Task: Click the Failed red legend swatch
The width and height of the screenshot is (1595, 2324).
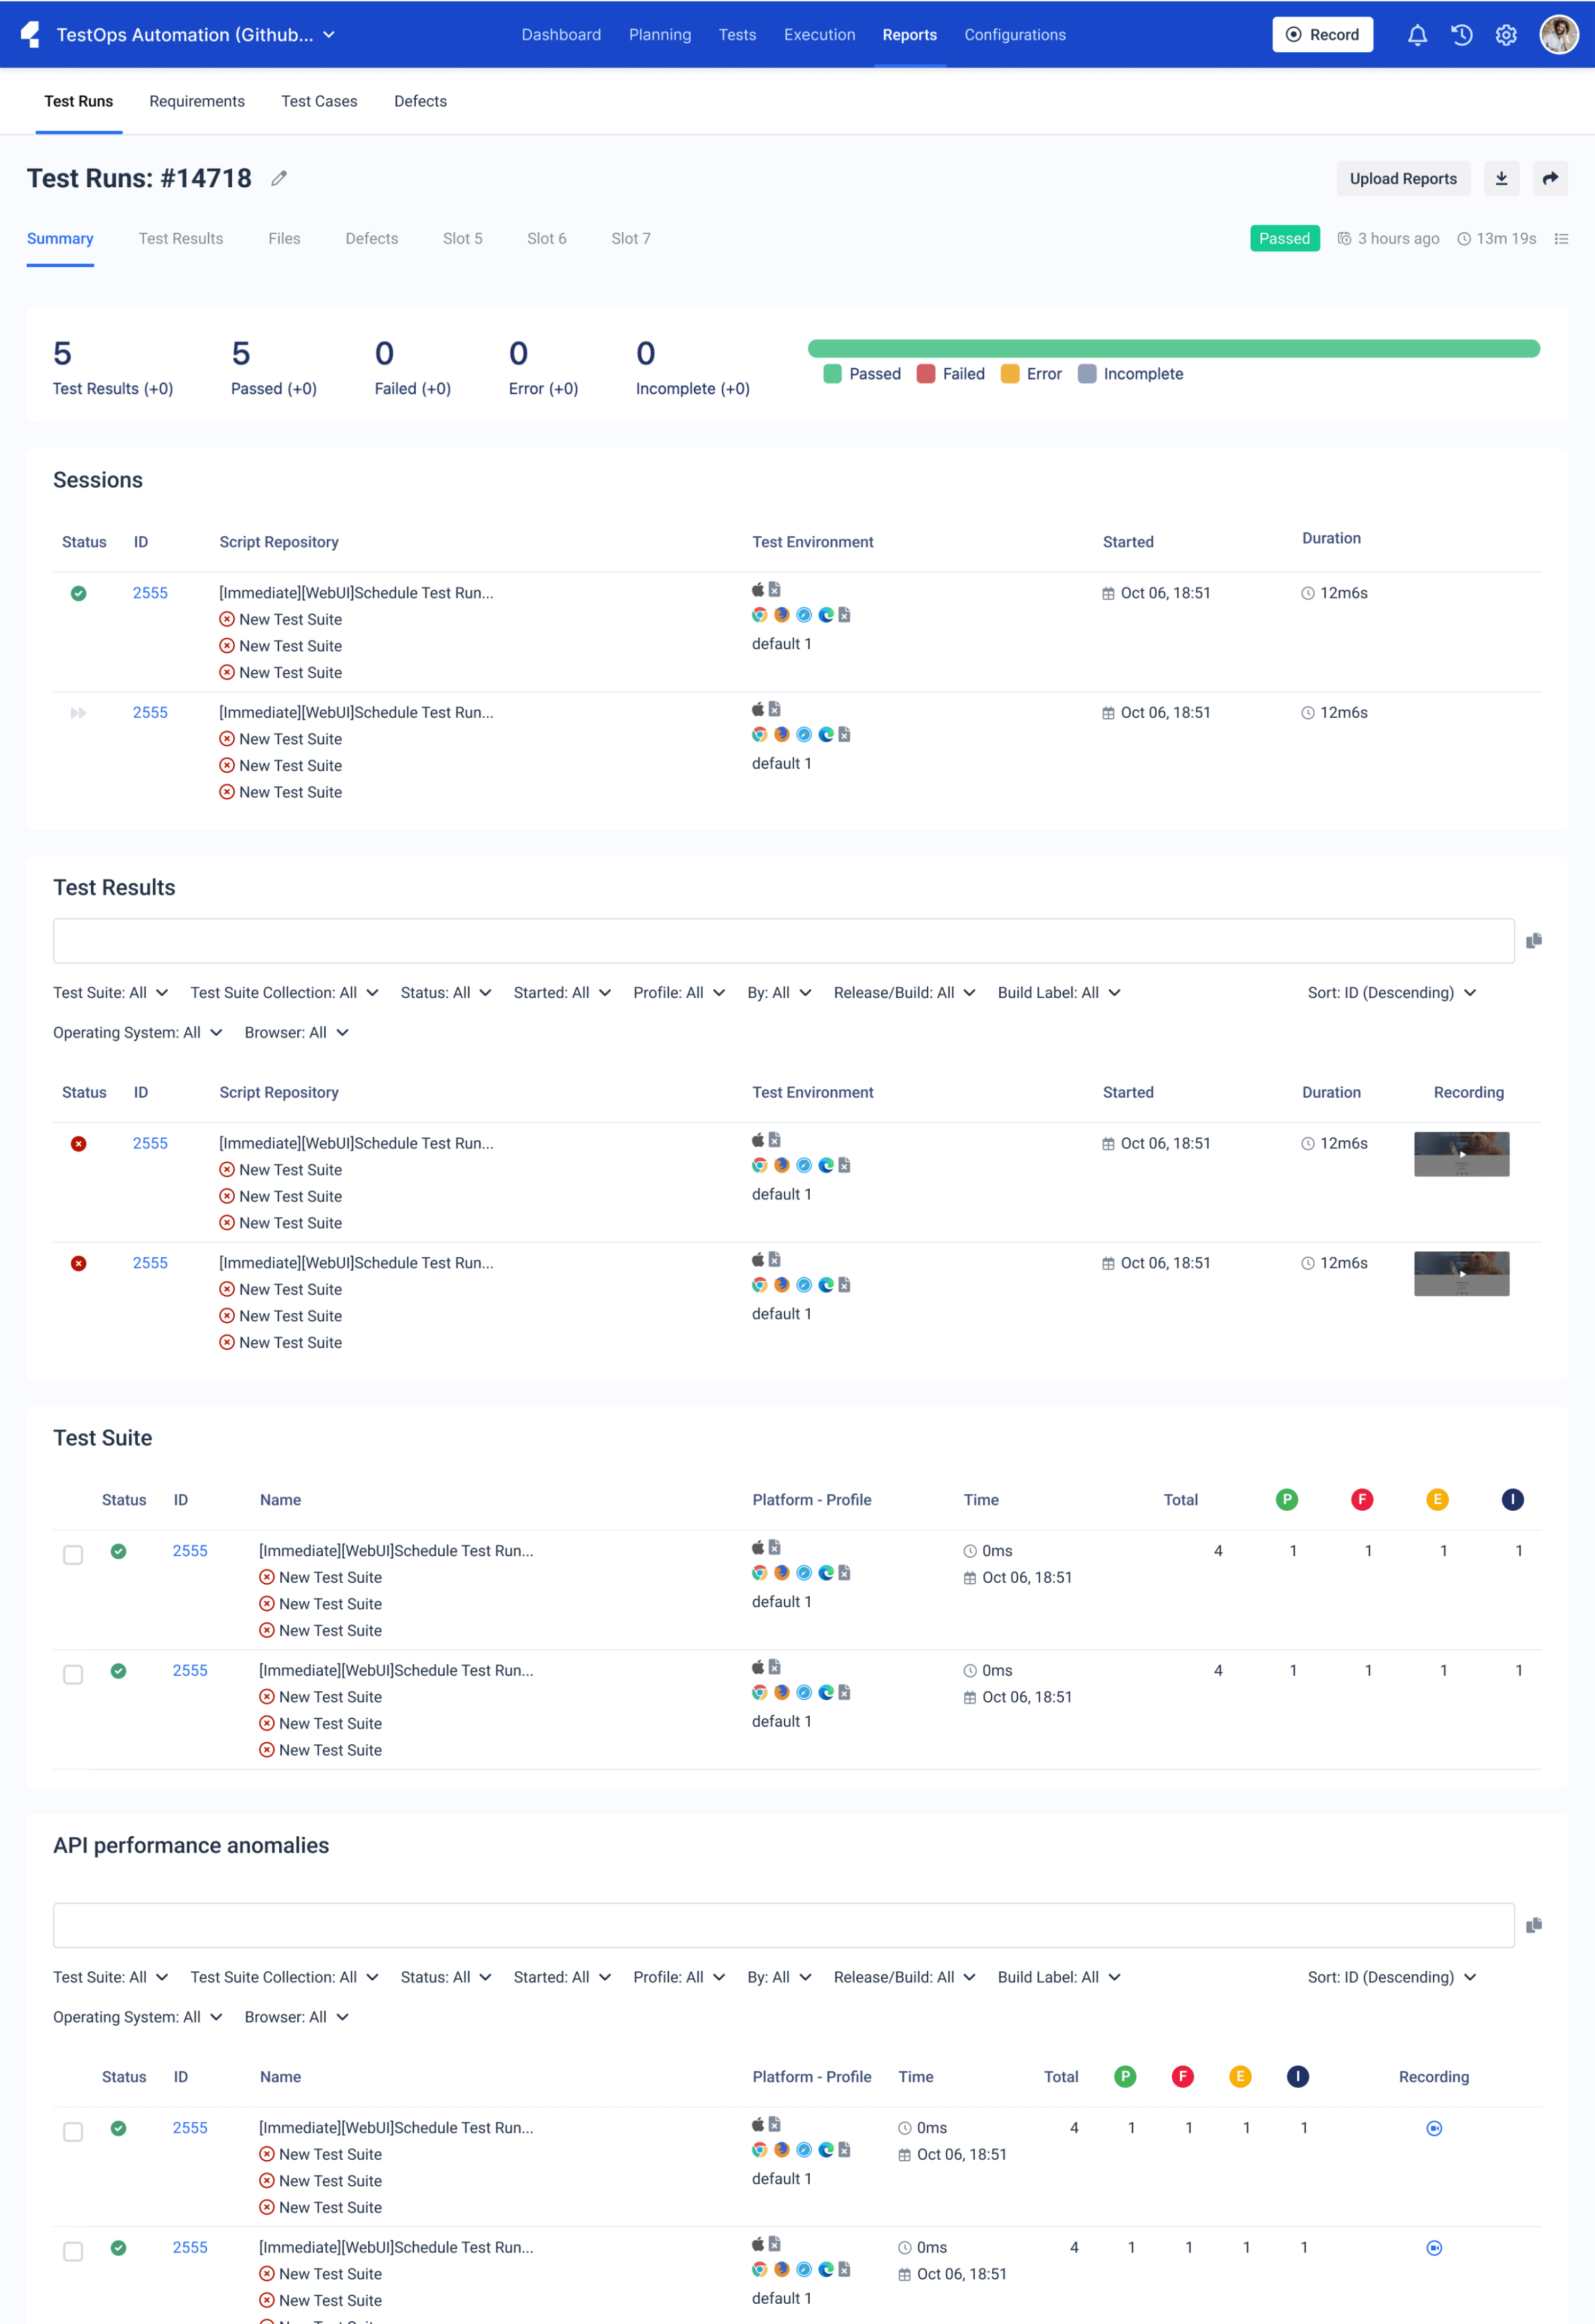Action: [926, 374]
